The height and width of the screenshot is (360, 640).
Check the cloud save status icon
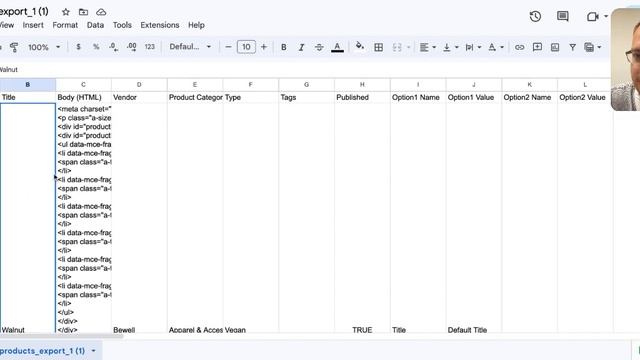tap(101, 12)
